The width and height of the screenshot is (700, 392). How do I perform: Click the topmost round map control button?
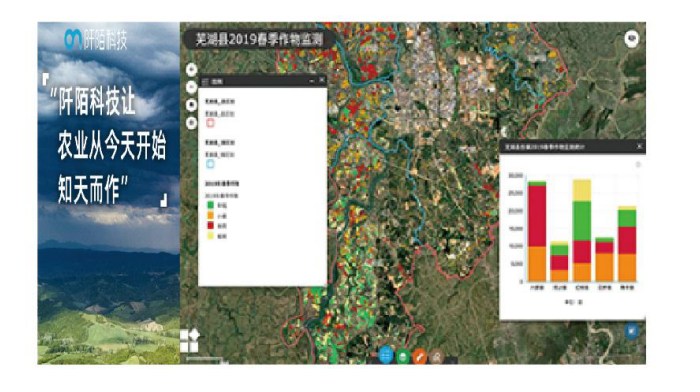point(192,70)
